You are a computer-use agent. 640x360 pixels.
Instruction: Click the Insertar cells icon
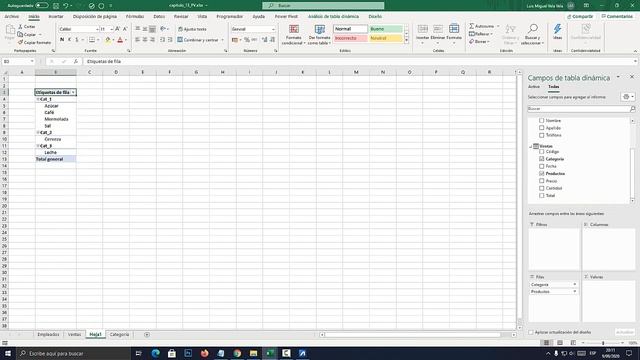(422, 29)
